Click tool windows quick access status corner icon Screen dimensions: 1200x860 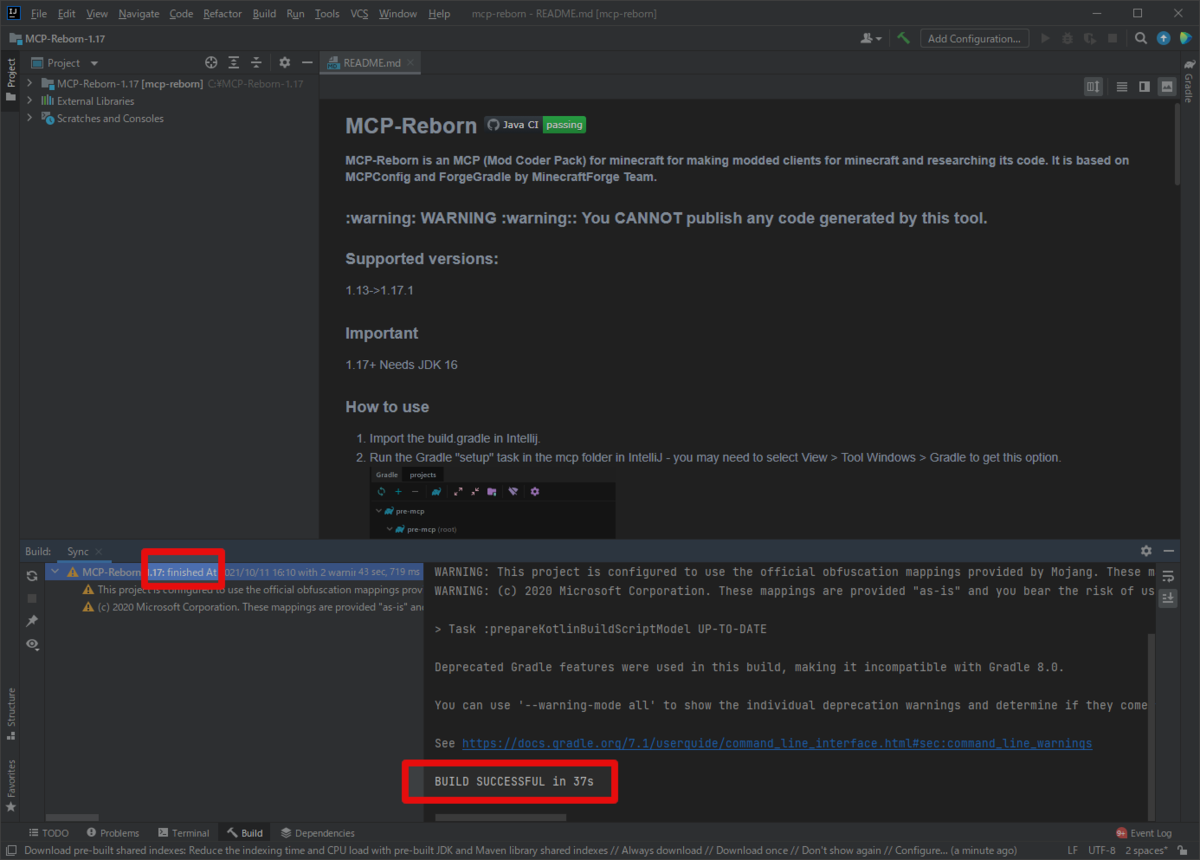(x=9, y=851)
